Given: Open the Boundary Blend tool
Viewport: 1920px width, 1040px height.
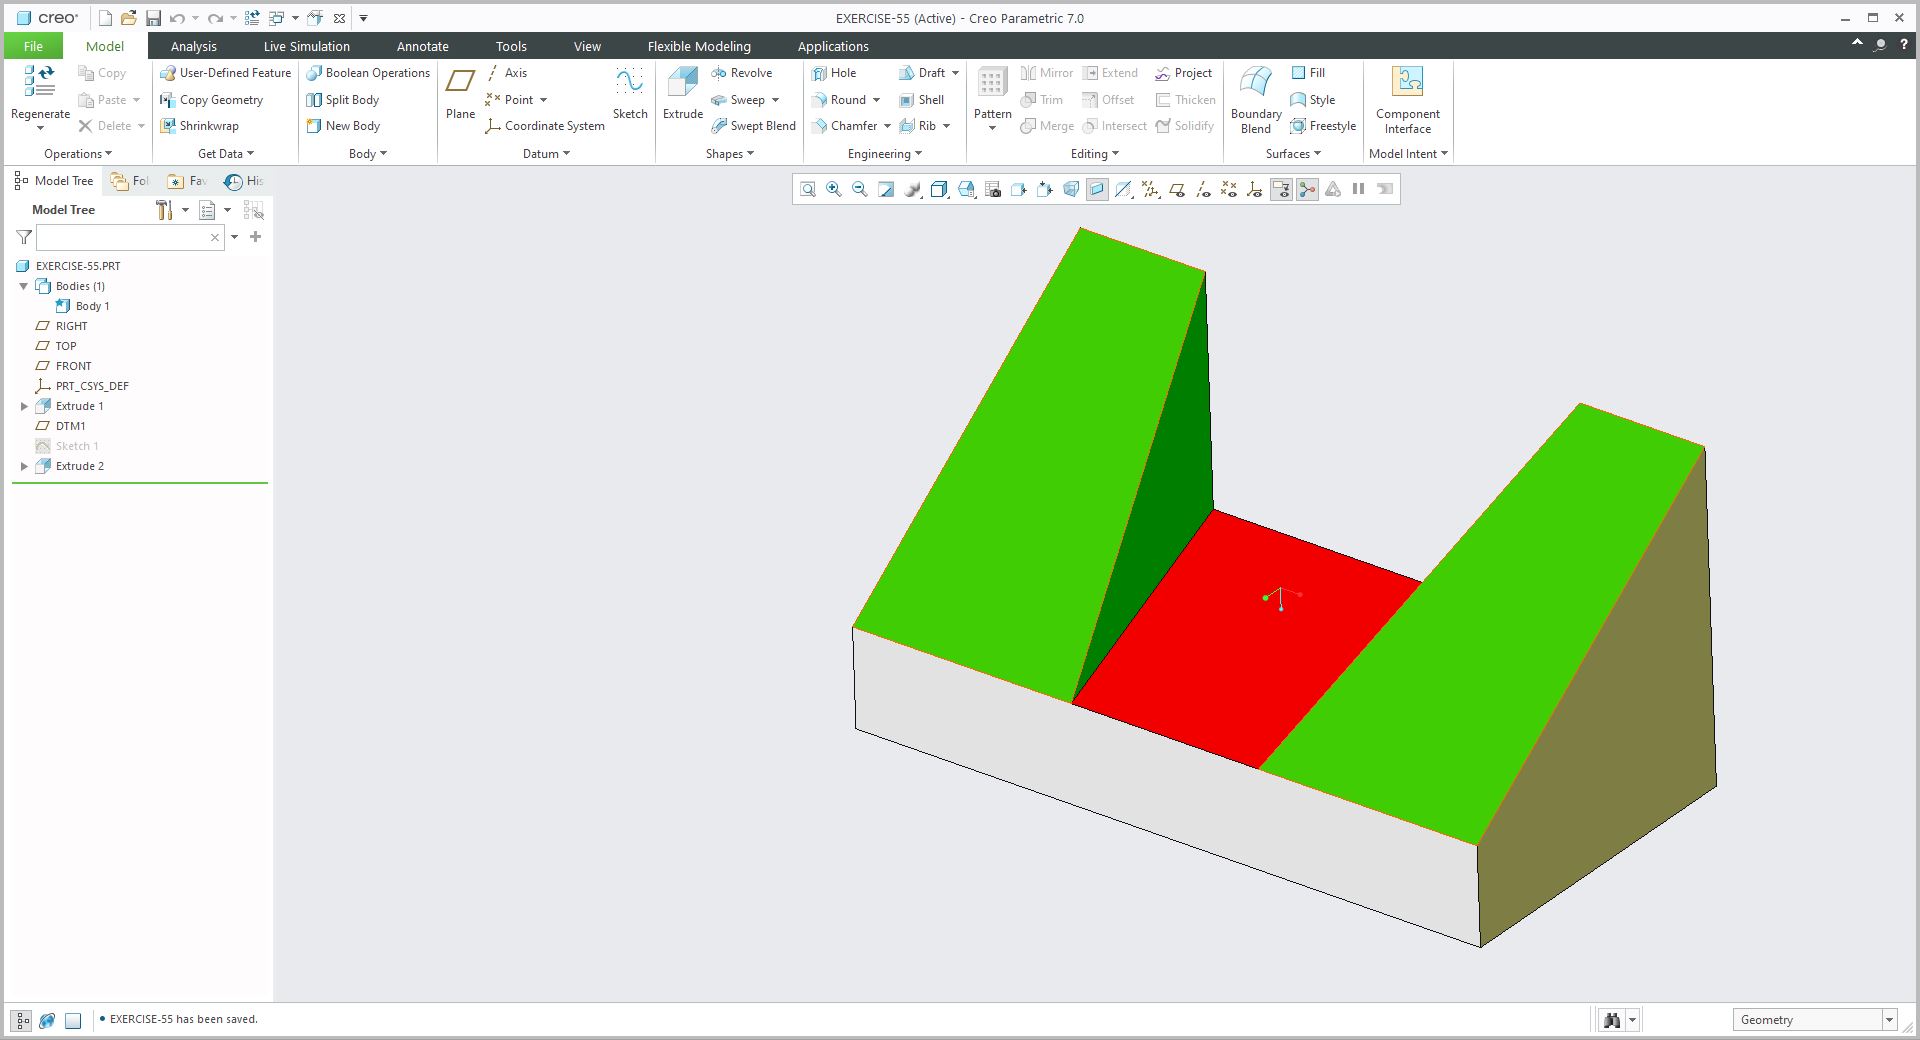Looking at the screenshot, I should 1256,100.
